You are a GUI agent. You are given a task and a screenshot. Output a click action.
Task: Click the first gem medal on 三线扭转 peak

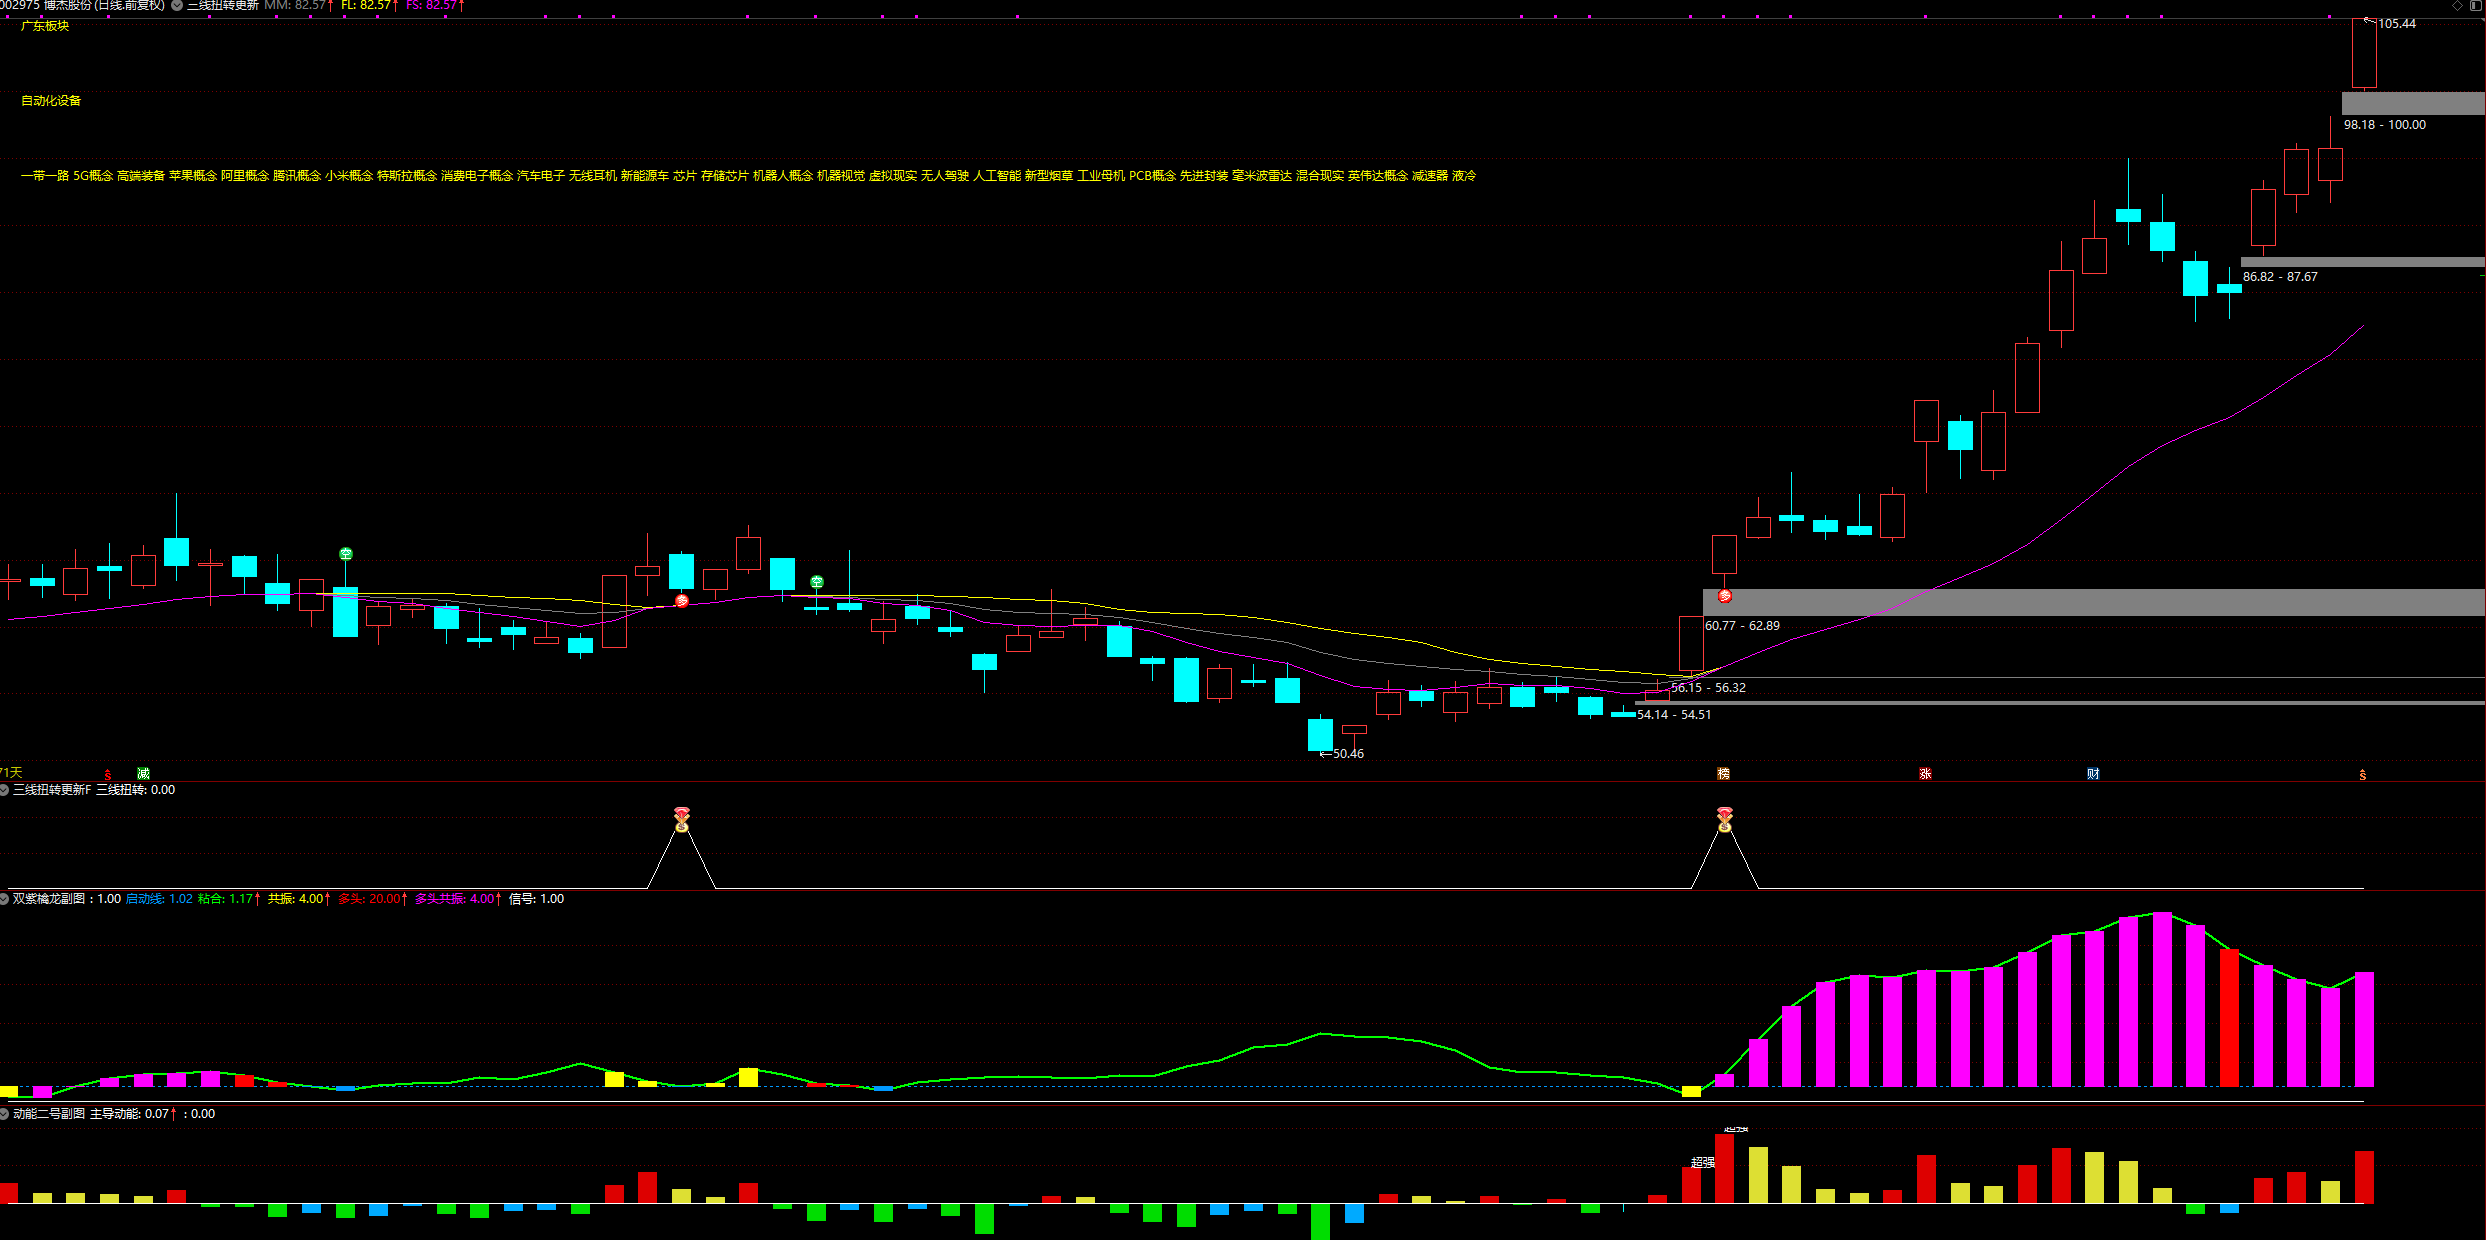tap(682, 820)
